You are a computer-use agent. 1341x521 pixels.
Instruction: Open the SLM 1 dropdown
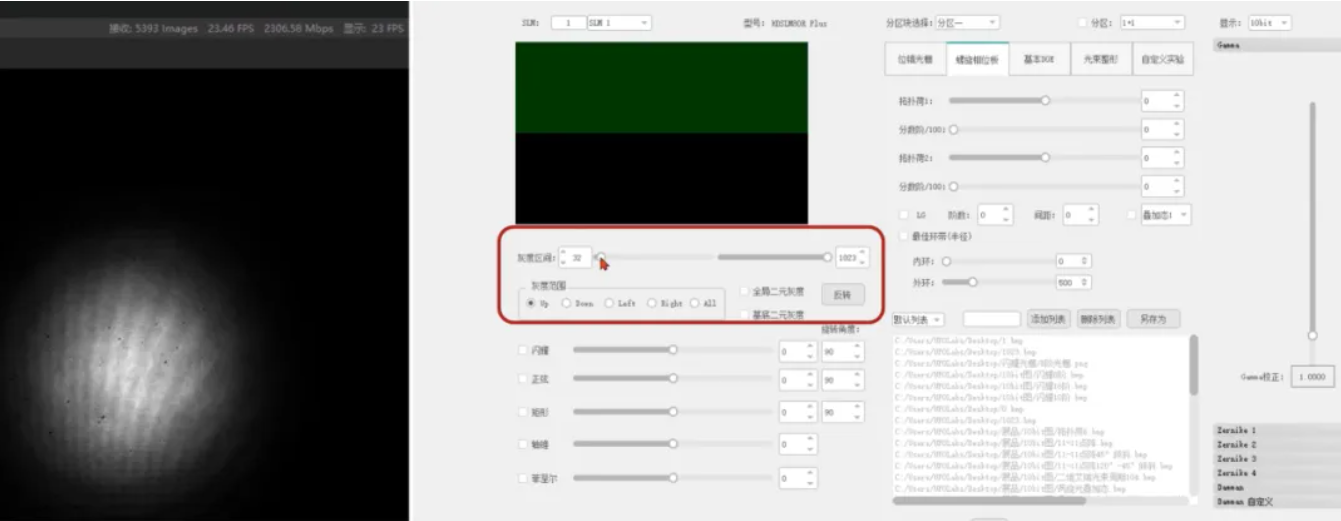[x=618, y=22]
